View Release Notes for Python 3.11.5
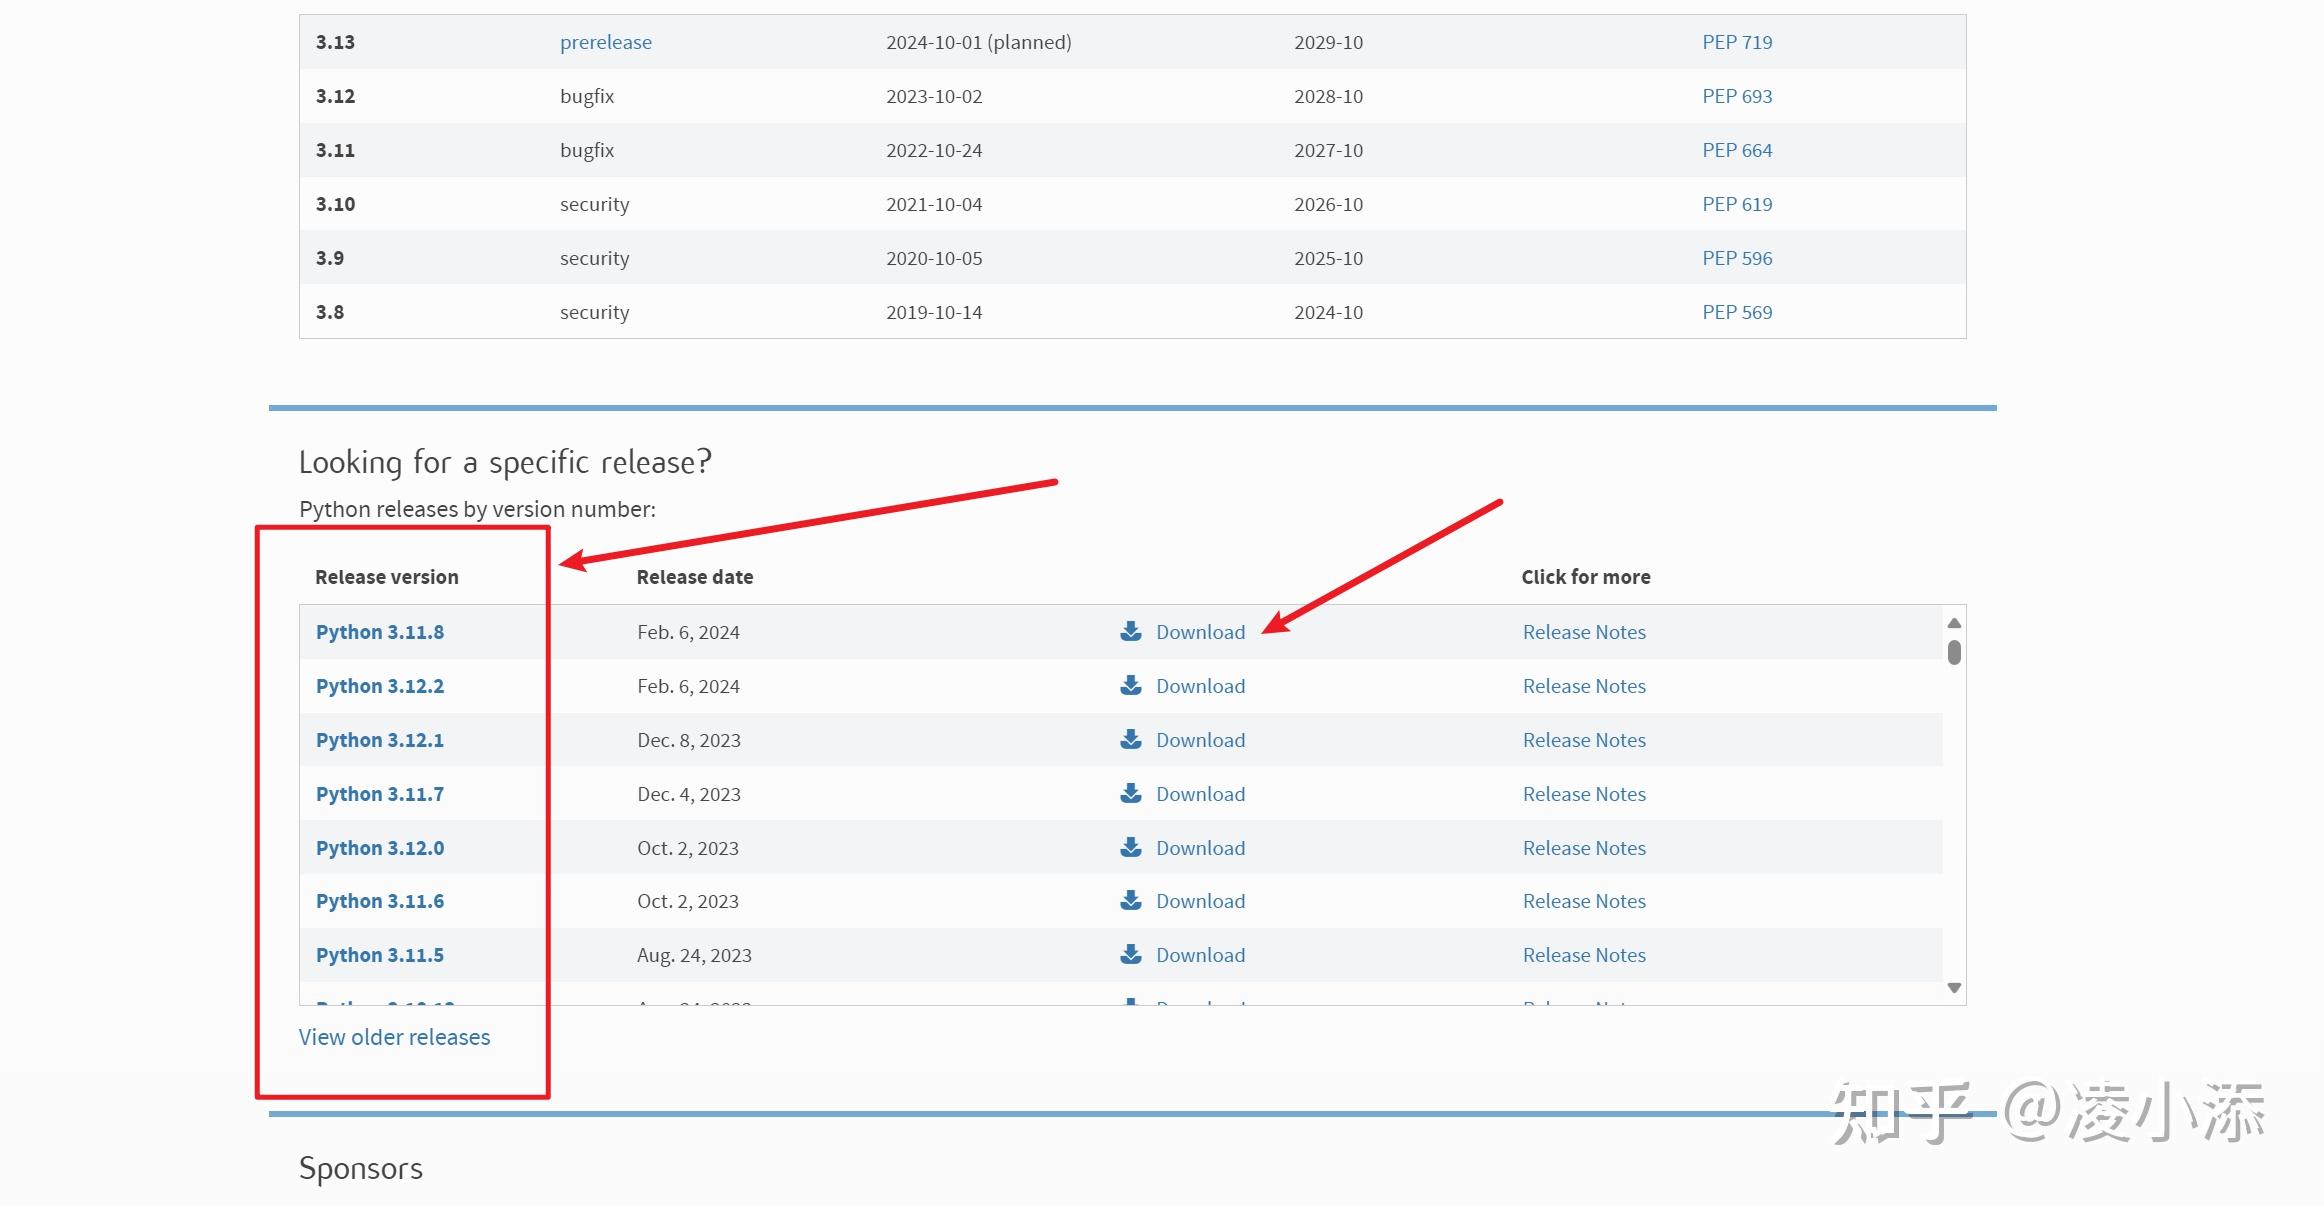The image size is (2324, 1206). 1583,955
